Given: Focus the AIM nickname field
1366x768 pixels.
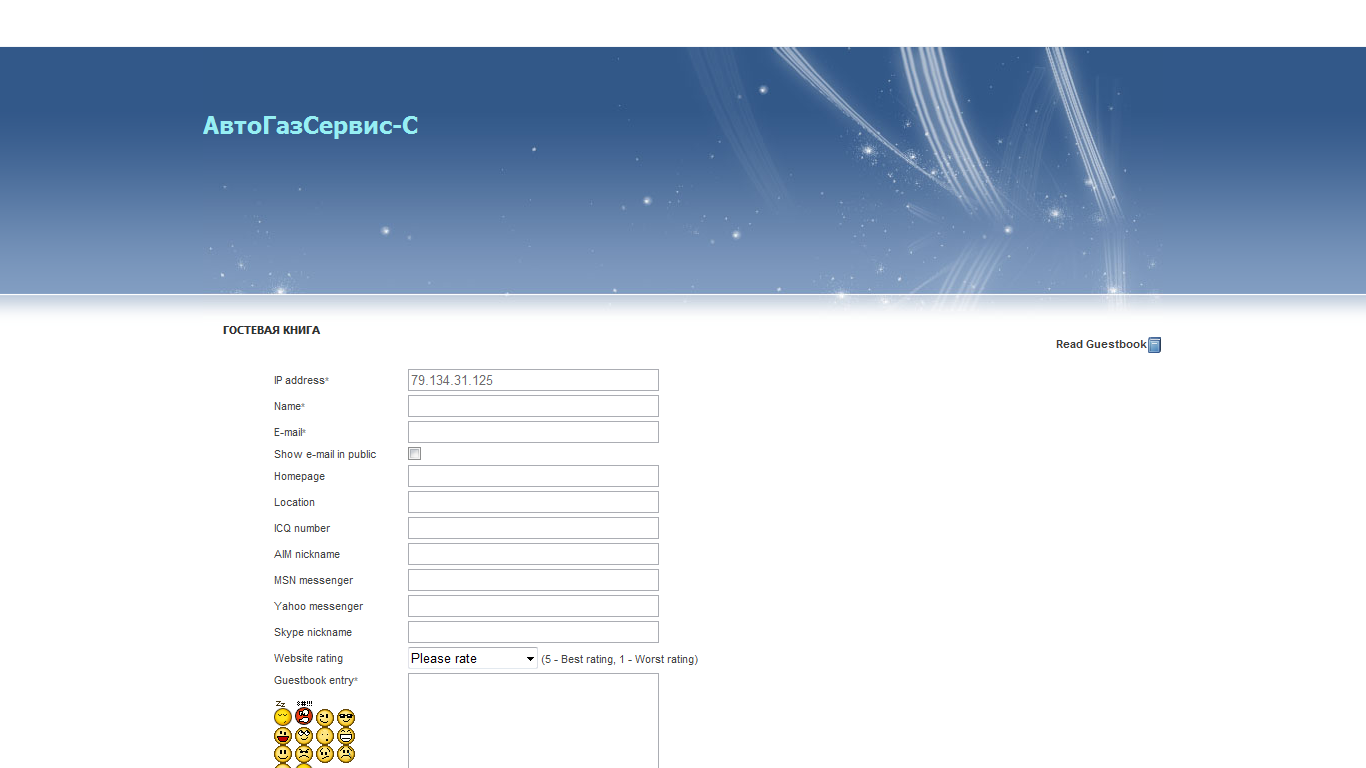Looking at the screenshot, I should click(x=533, y=554).
